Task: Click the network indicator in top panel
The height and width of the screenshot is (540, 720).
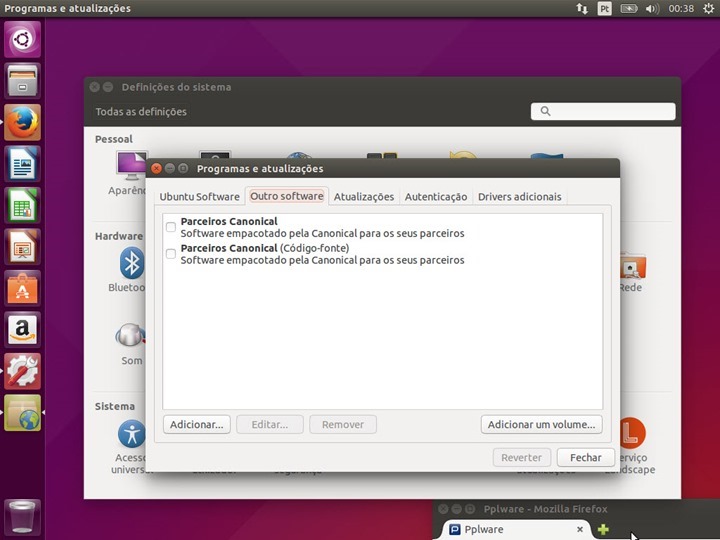Action: point(582,8)
